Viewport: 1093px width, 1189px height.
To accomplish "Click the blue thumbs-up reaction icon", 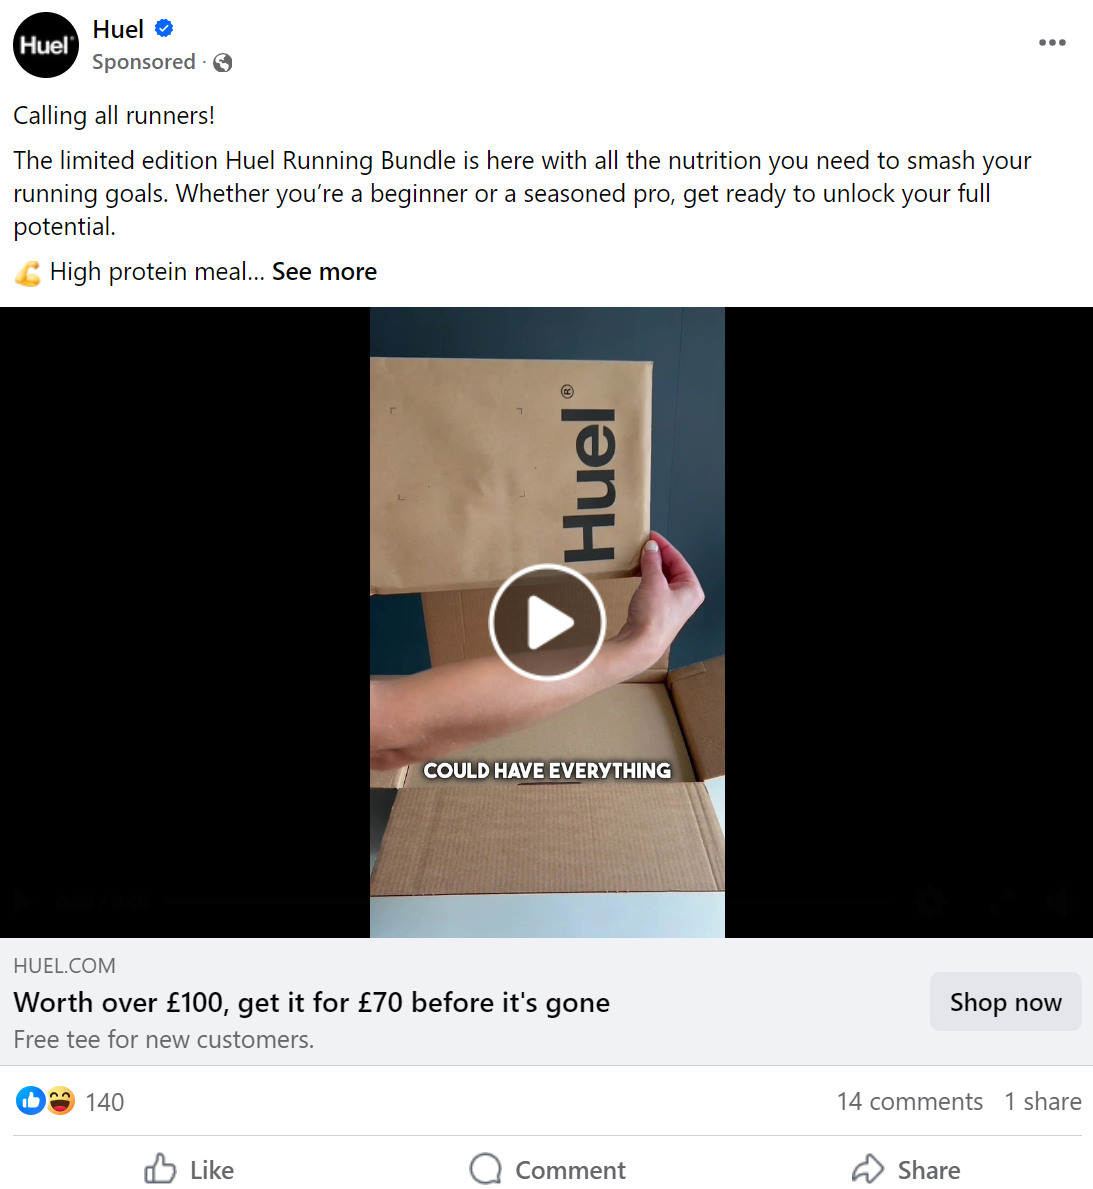I will [30, 1101].
